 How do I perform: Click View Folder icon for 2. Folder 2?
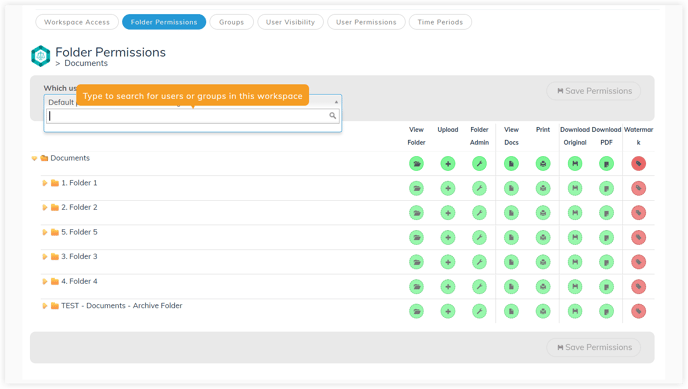pos(416,213)
